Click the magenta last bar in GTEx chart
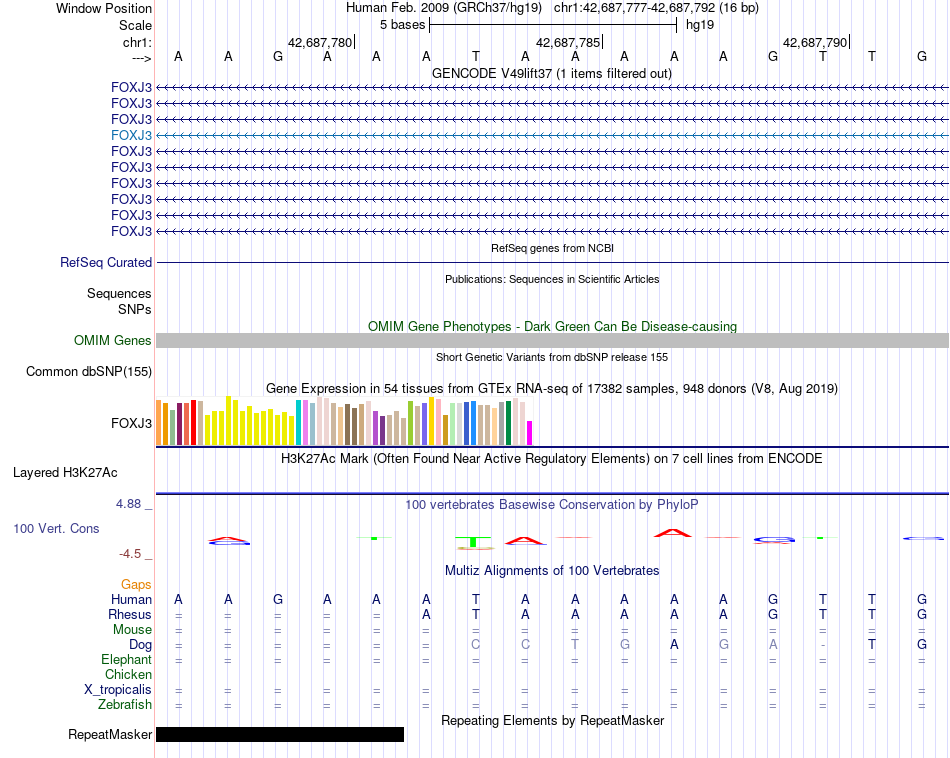 point(530,433)
